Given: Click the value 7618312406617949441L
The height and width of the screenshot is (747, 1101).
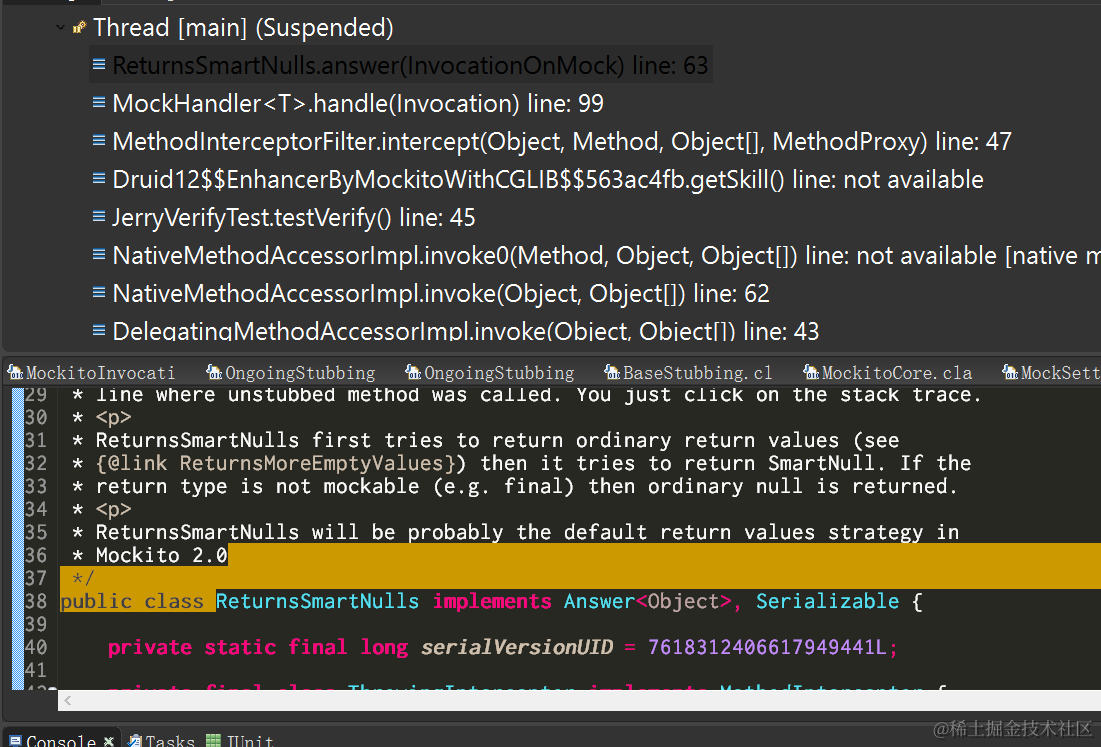Looking at the screenshot, I should pos(767,647).
